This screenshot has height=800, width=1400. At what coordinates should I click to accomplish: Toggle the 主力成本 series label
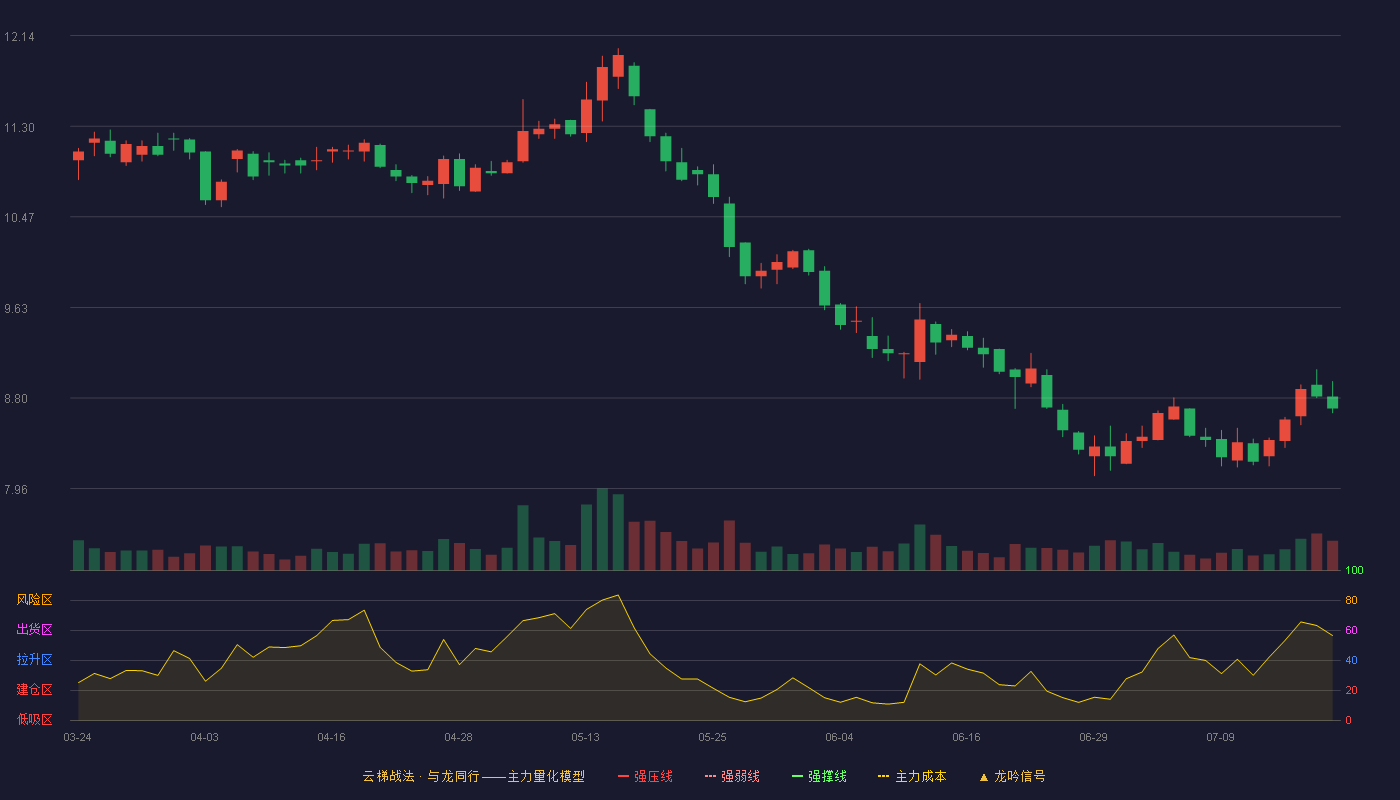click(x=920, y=776)
